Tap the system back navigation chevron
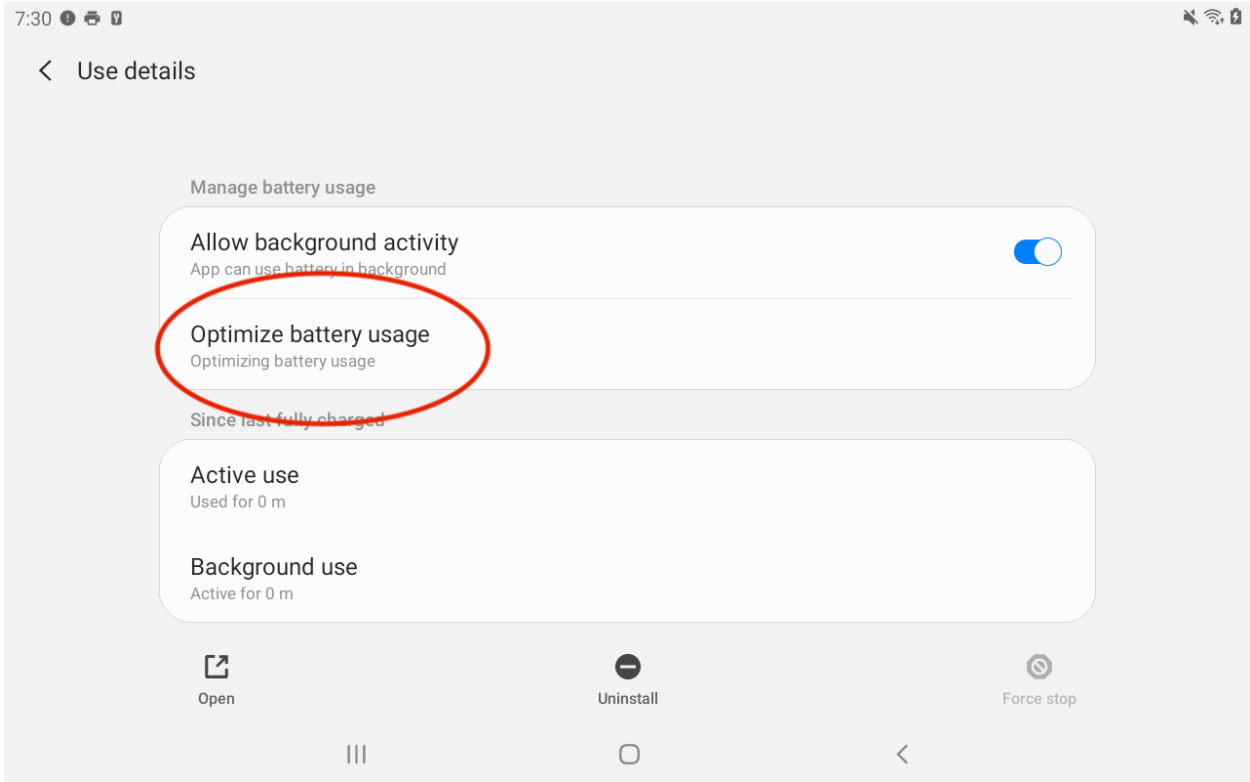Viewport: 1250px width, 782px height. tap(902, 754)
